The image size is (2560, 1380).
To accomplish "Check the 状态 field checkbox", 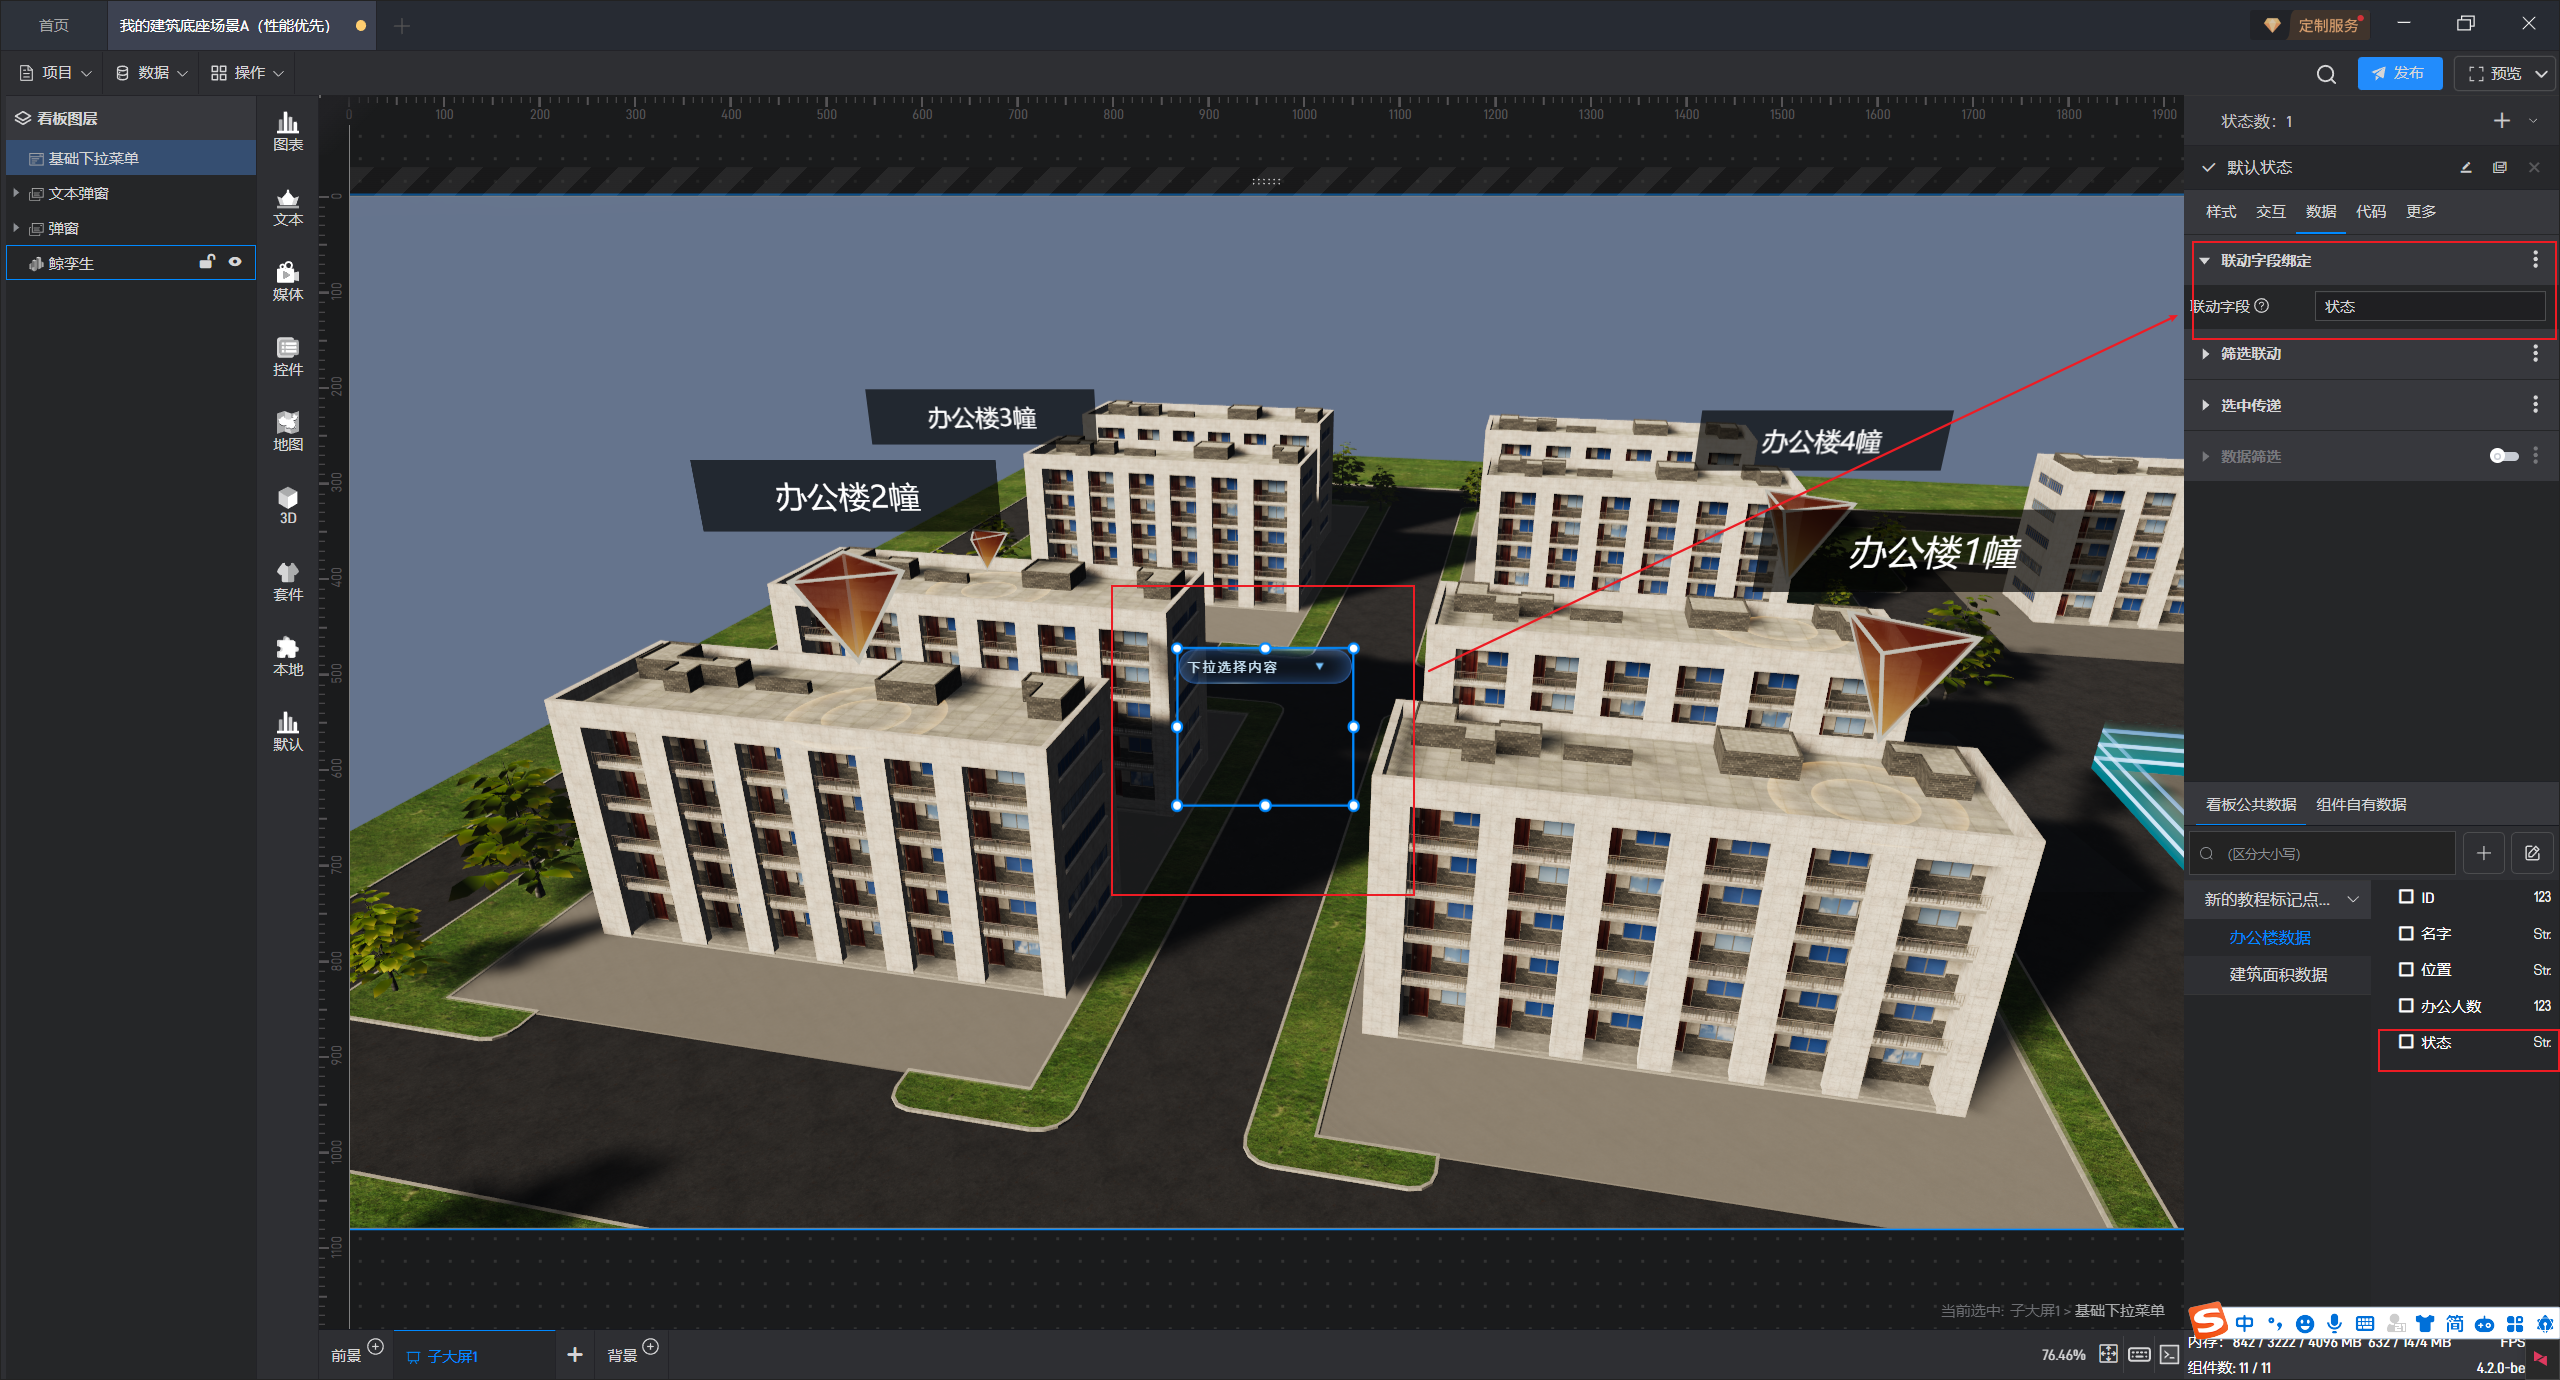I will point(2406,1041).
